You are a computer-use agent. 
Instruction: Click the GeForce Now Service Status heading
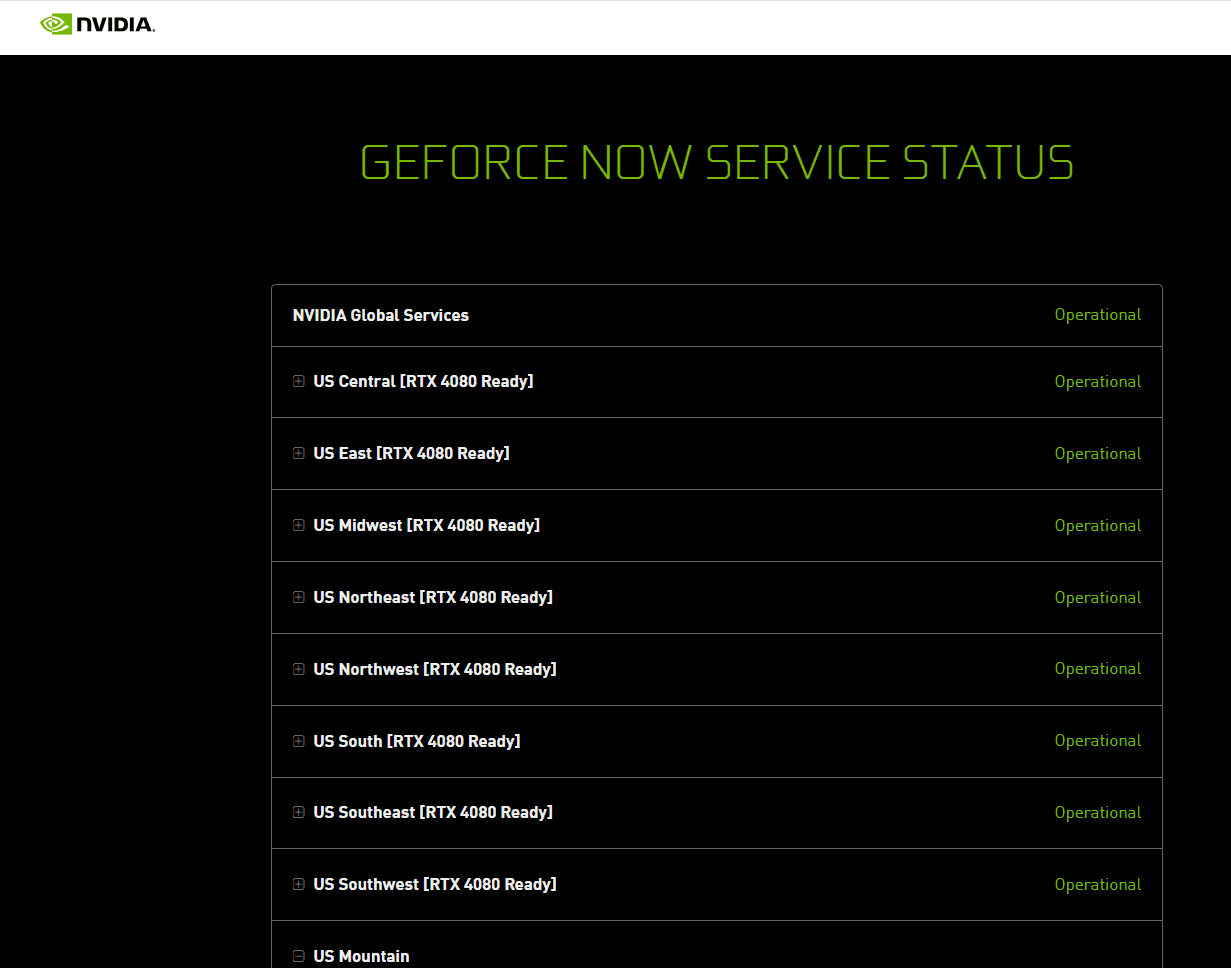pyautogui.click(x=716, y=163)
